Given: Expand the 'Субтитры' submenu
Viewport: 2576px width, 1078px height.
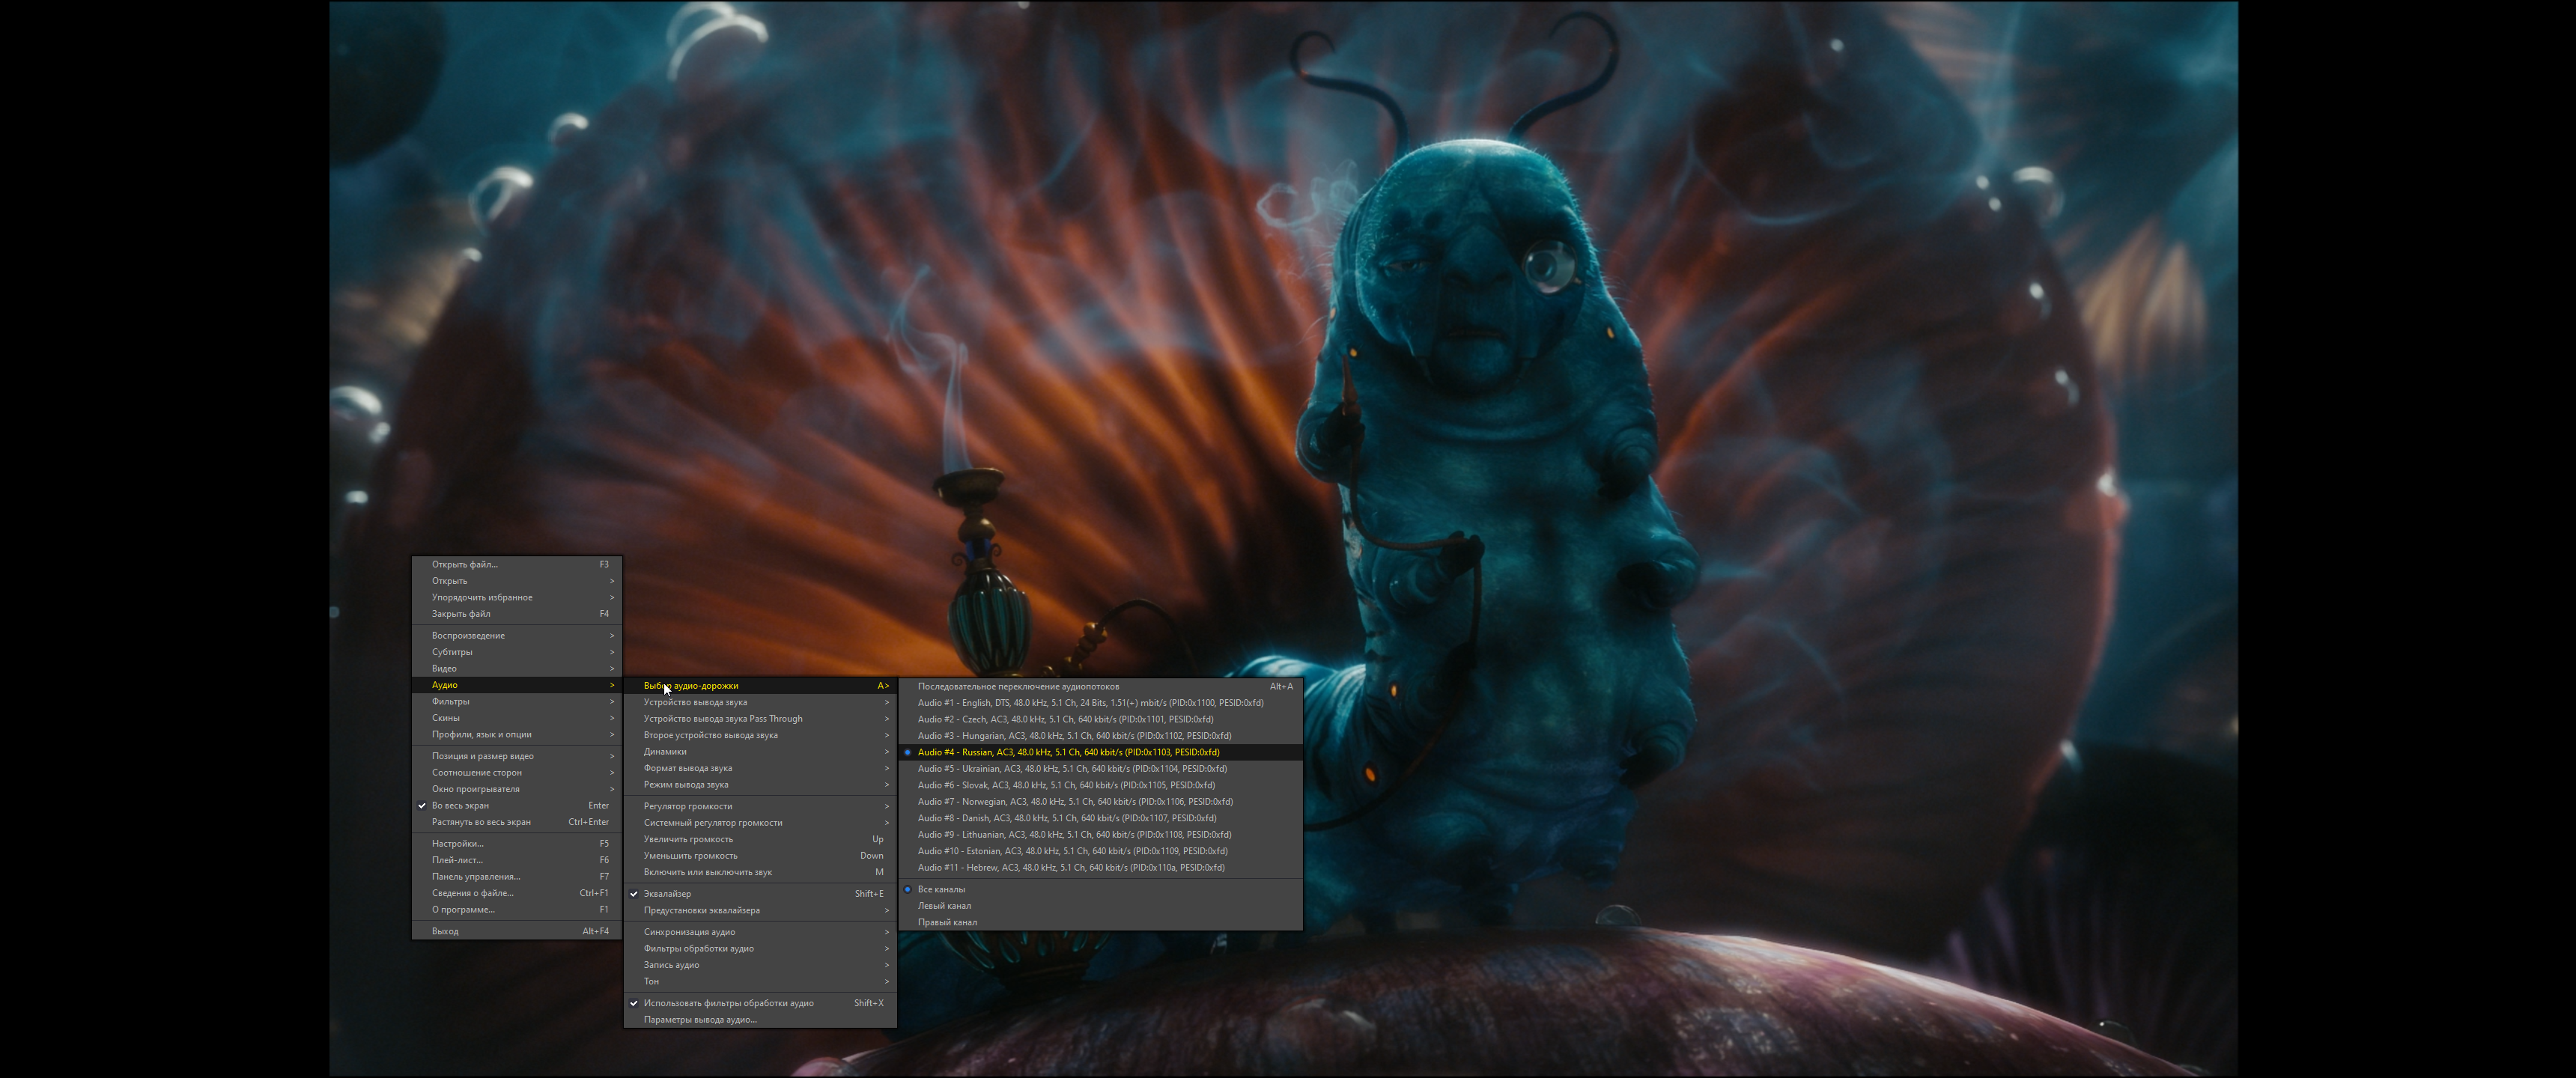Looking at the screenshot, I should pyautogui.click(x=517, y=651).
